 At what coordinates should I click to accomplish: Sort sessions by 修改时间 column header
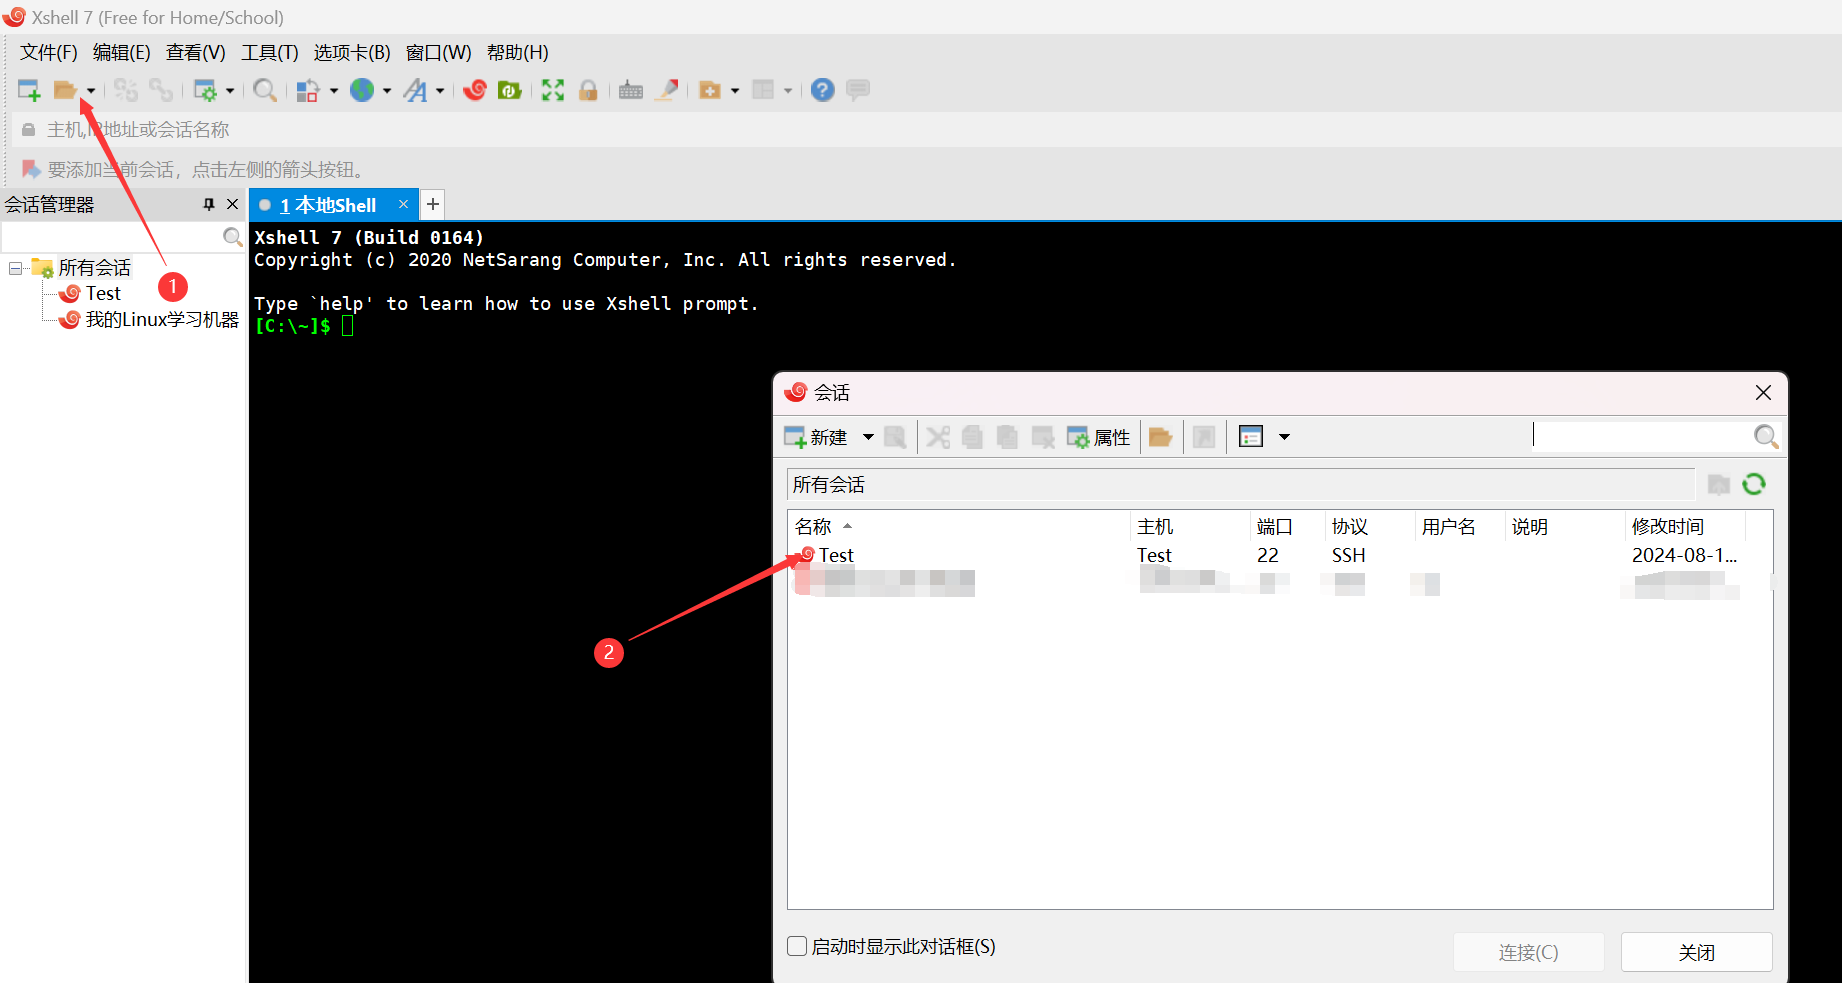tap(1684, 526)
